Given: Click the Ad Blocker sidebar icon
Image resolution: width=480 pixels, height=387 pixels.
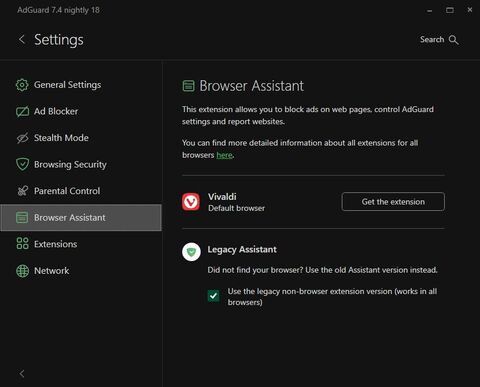Looking at the screenshot, I should point(22,111).
